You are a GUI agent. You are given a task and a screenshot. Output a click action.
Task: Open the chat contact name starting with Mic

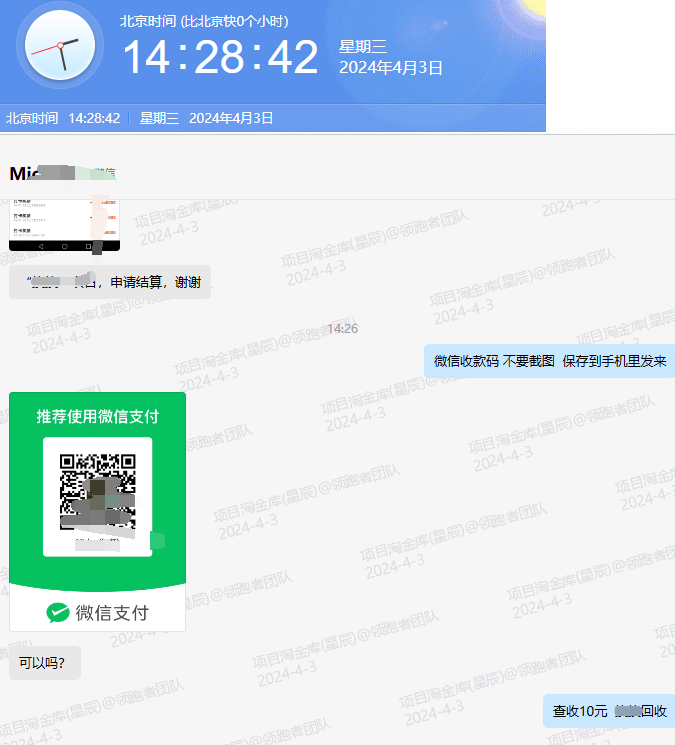63,173
